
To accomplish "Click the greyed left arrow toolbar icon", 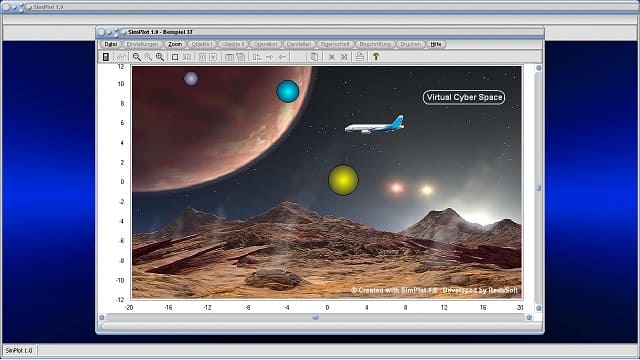I will tap(282, 57).
